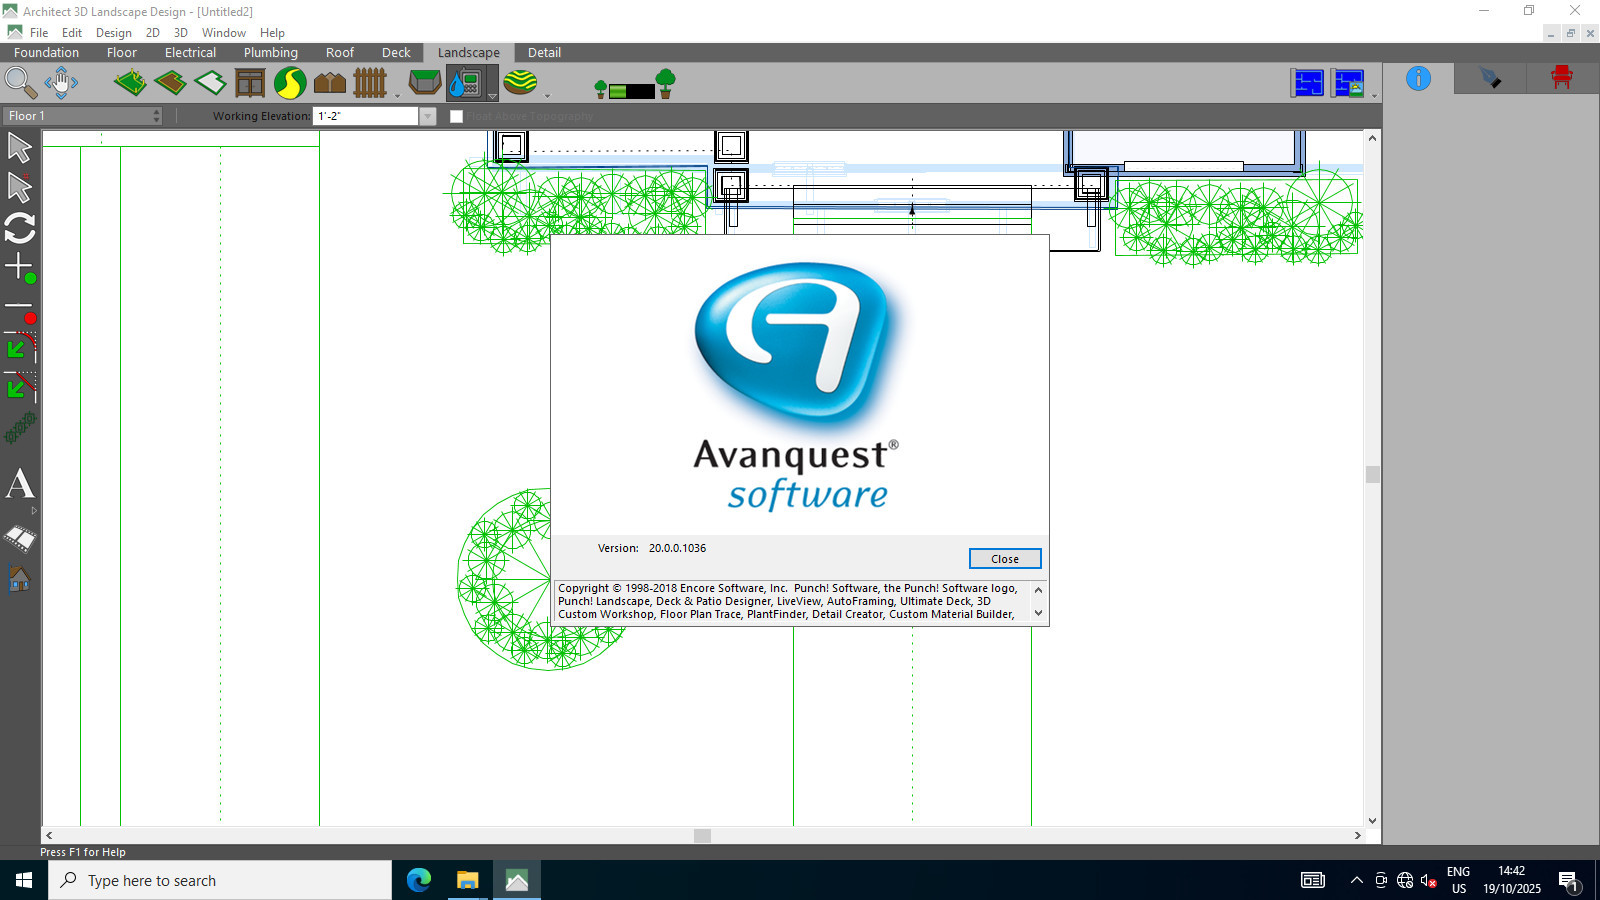Select the topography contour lines tool
Image resolution: width=1600 pixels, height=900 pixels.
(520, 82)
